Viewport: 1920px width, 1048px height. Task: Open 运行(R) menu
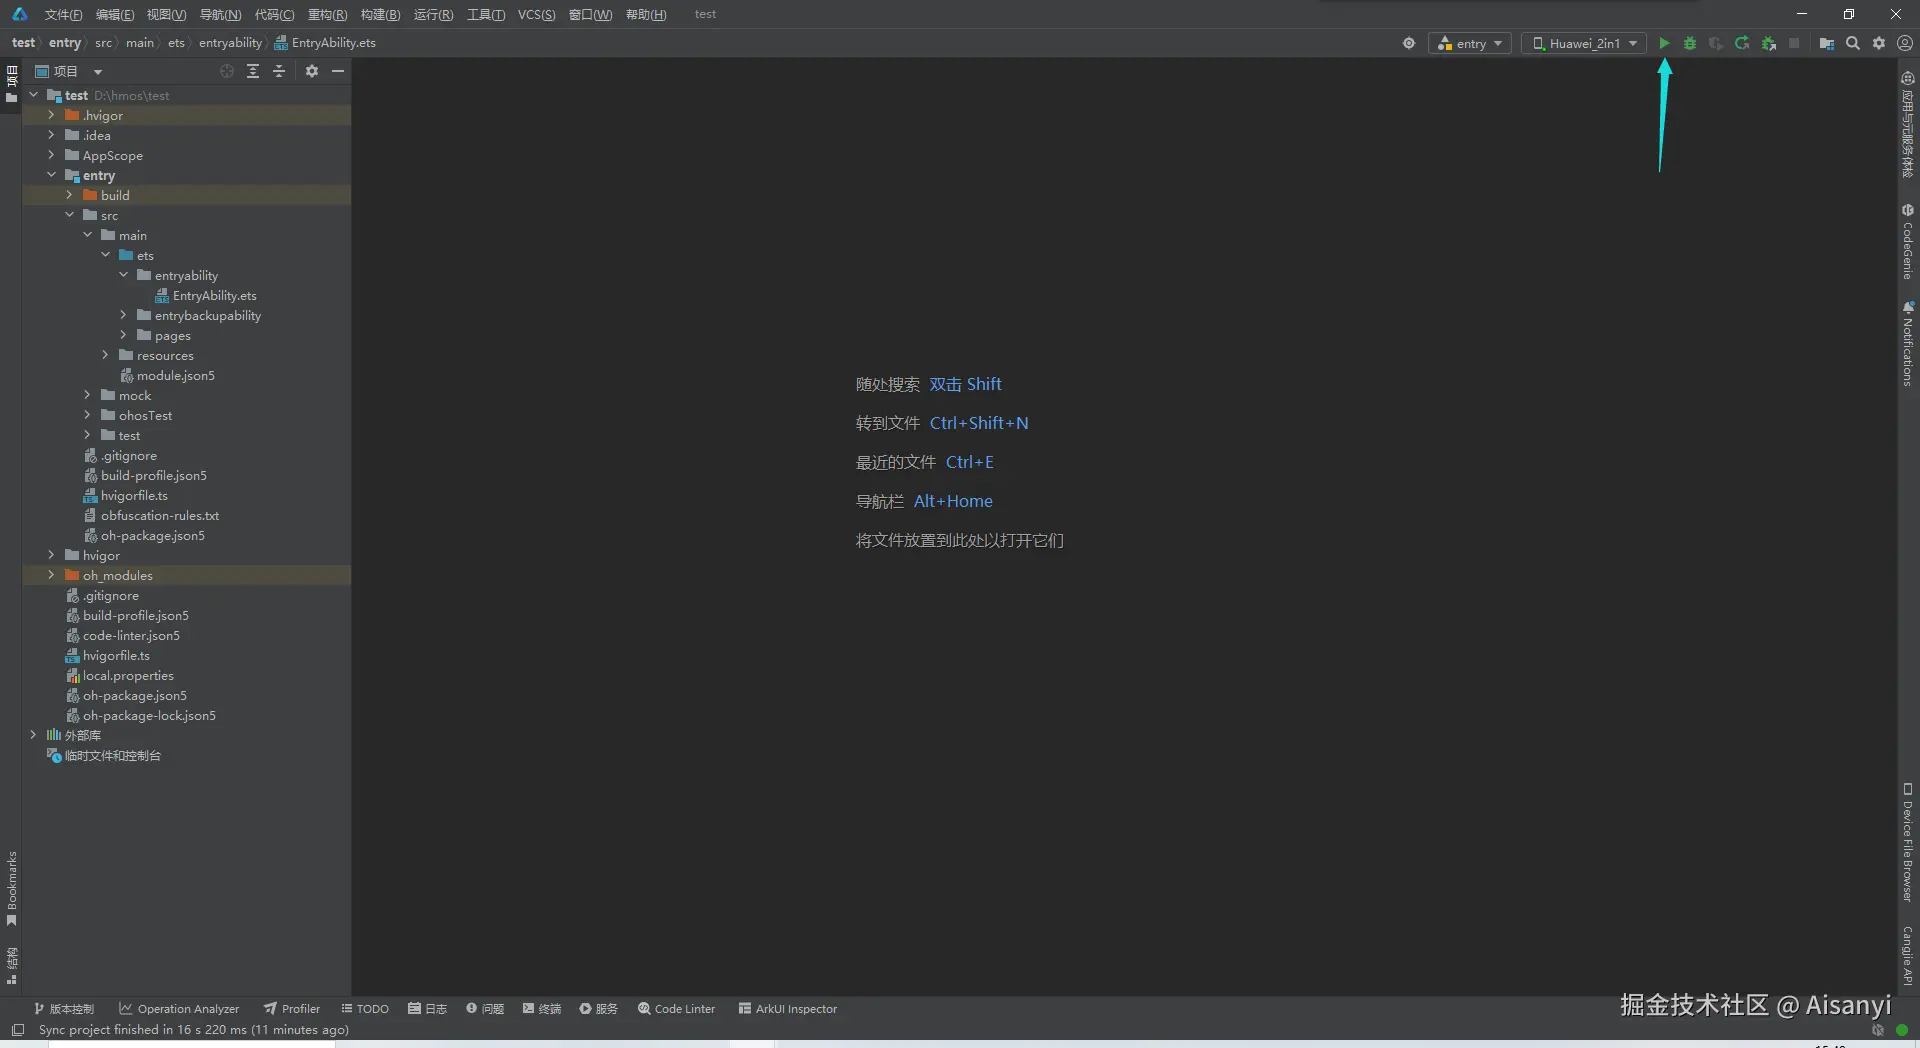click(x=433, y=14)
